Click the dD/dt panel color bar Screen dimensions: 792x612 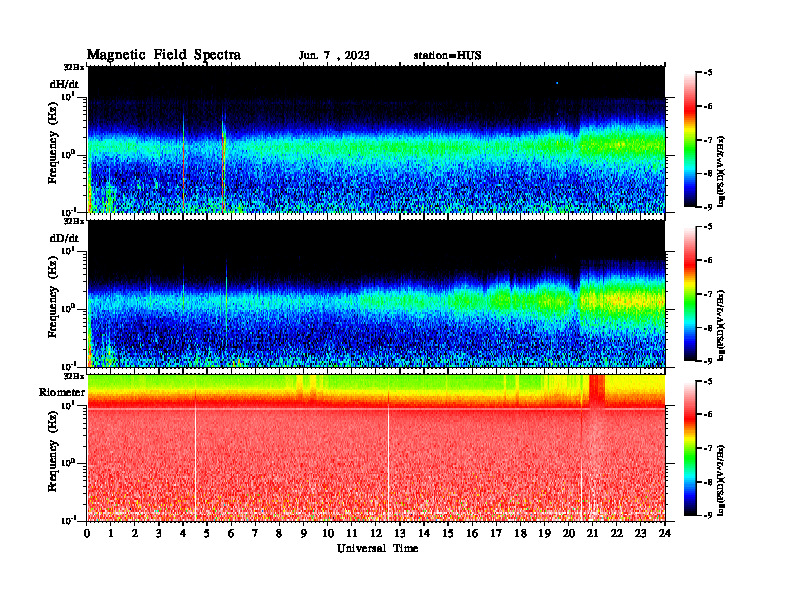pyautogui.click(x=690, y=294)
